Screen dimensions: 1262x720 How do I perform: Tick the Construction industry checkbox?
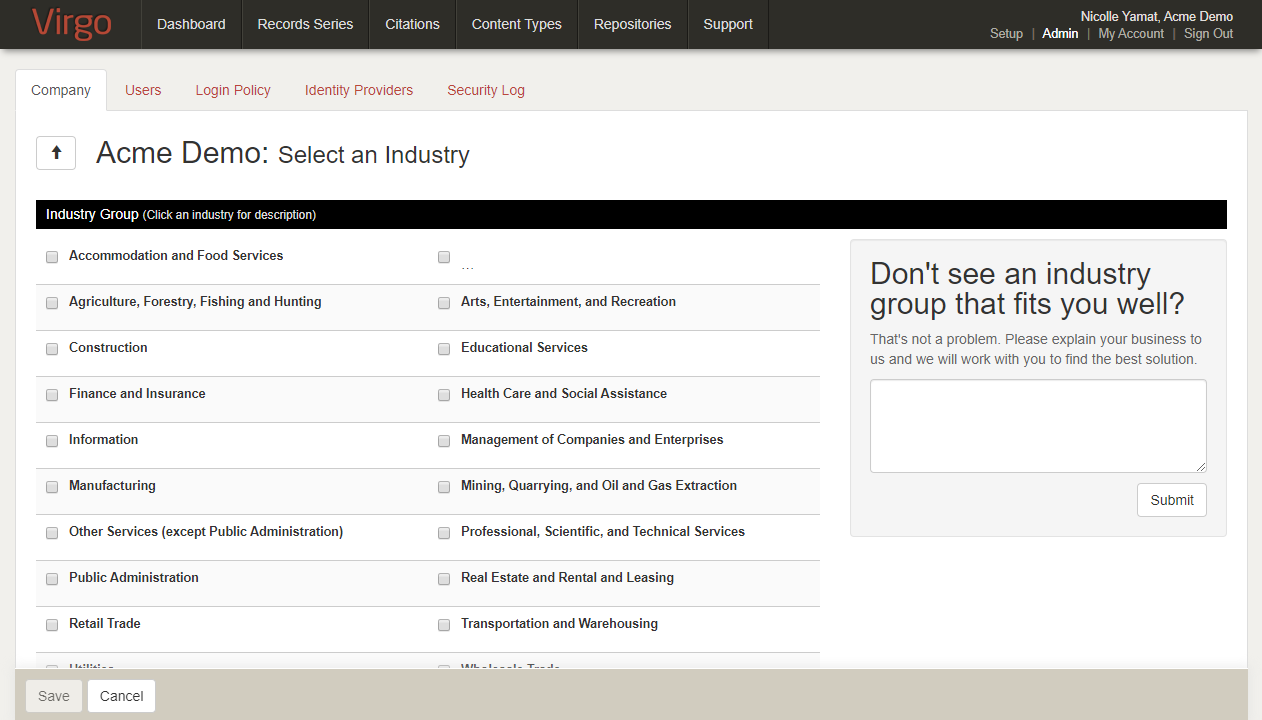coord(52,349)
